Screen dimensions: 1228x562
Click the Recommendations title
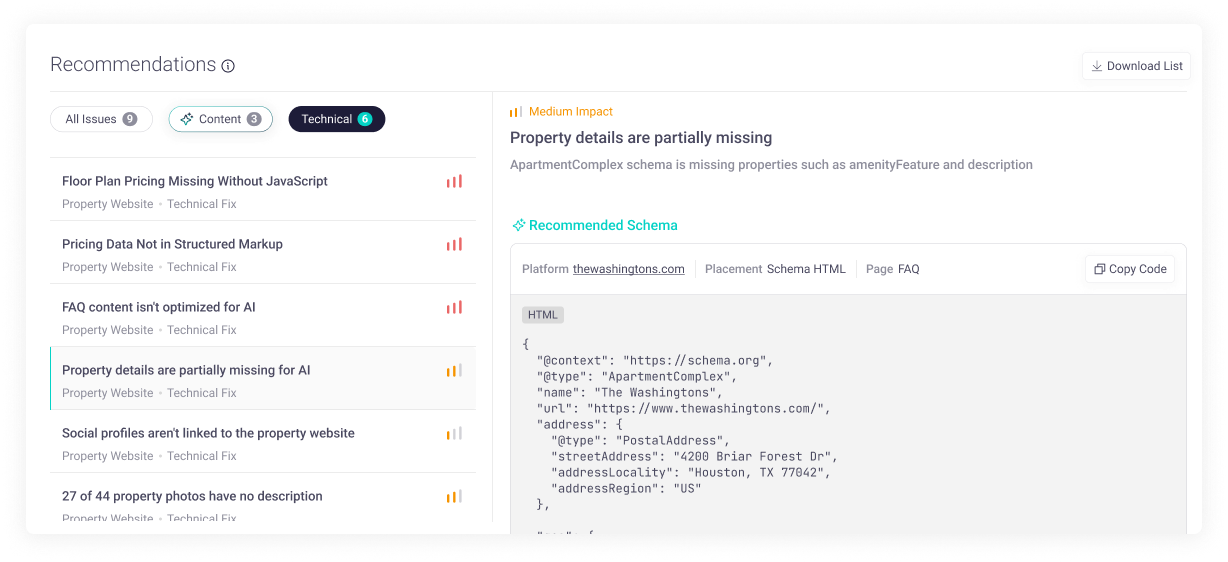(133, 65)
